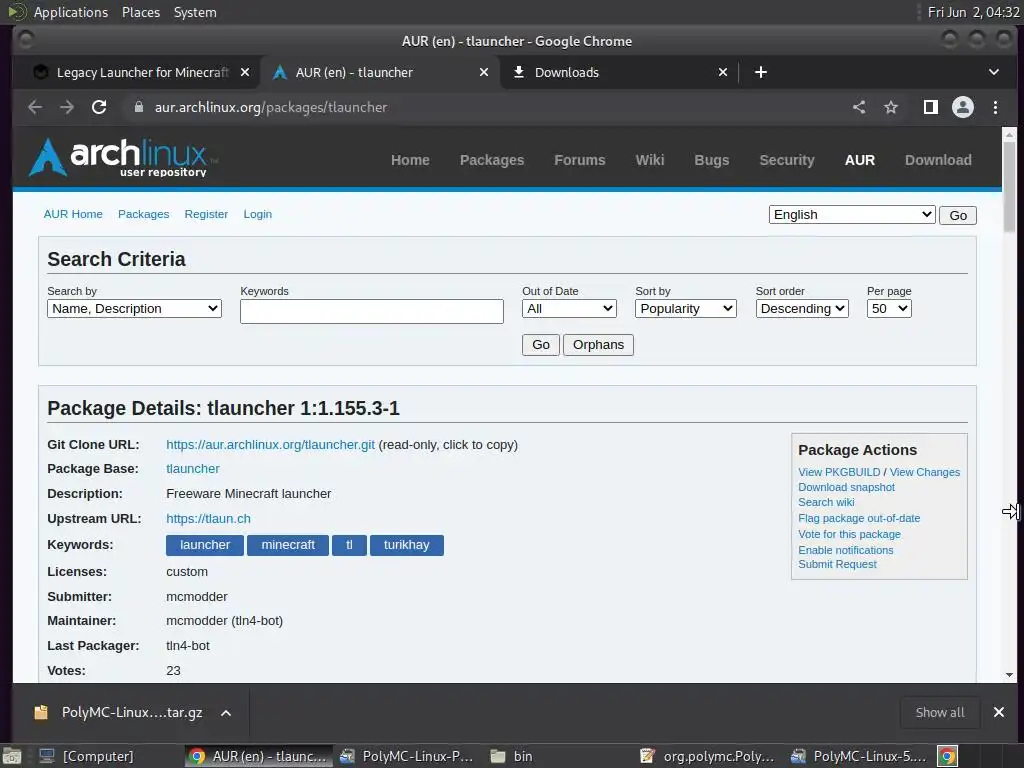Click the tl keyword tag
The height and width of the screenshot is (768, 1024).
(349, 545)
